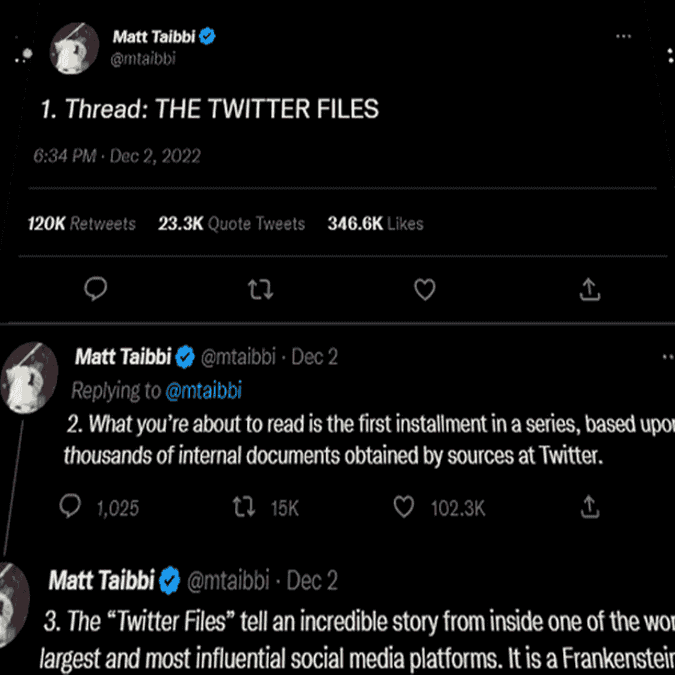Click blue verified badge in the top header
Screen dimensions: 675x675
[x=209, y=37]
